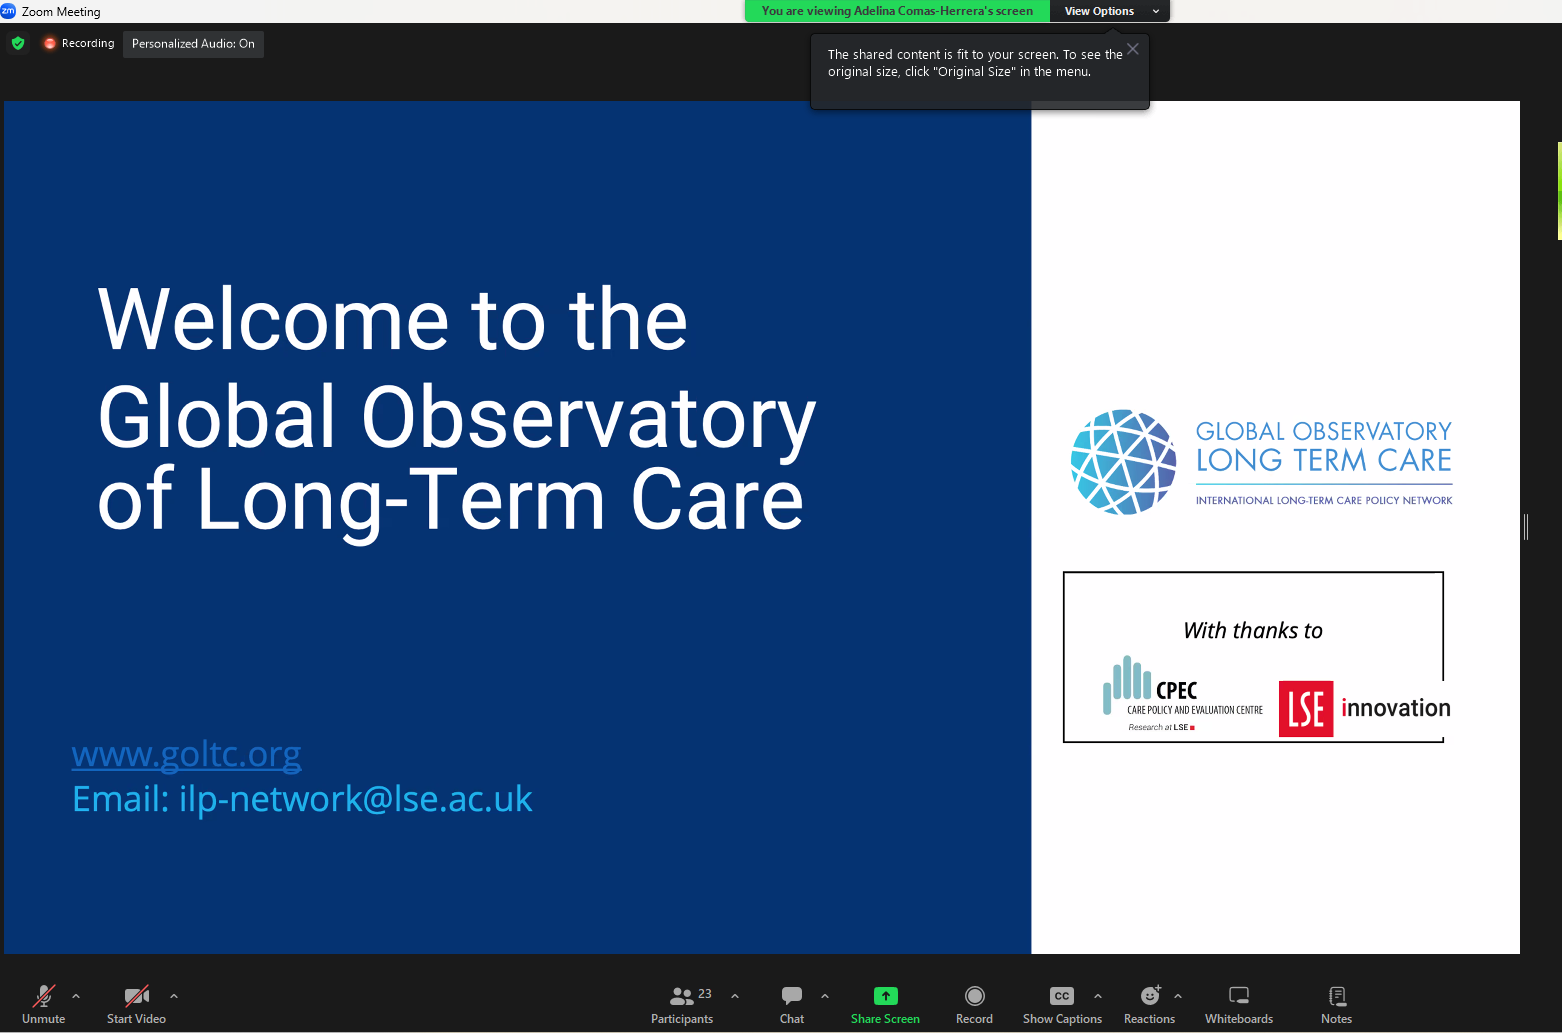
Task: Unmute the microphone
Action: 44,1004
